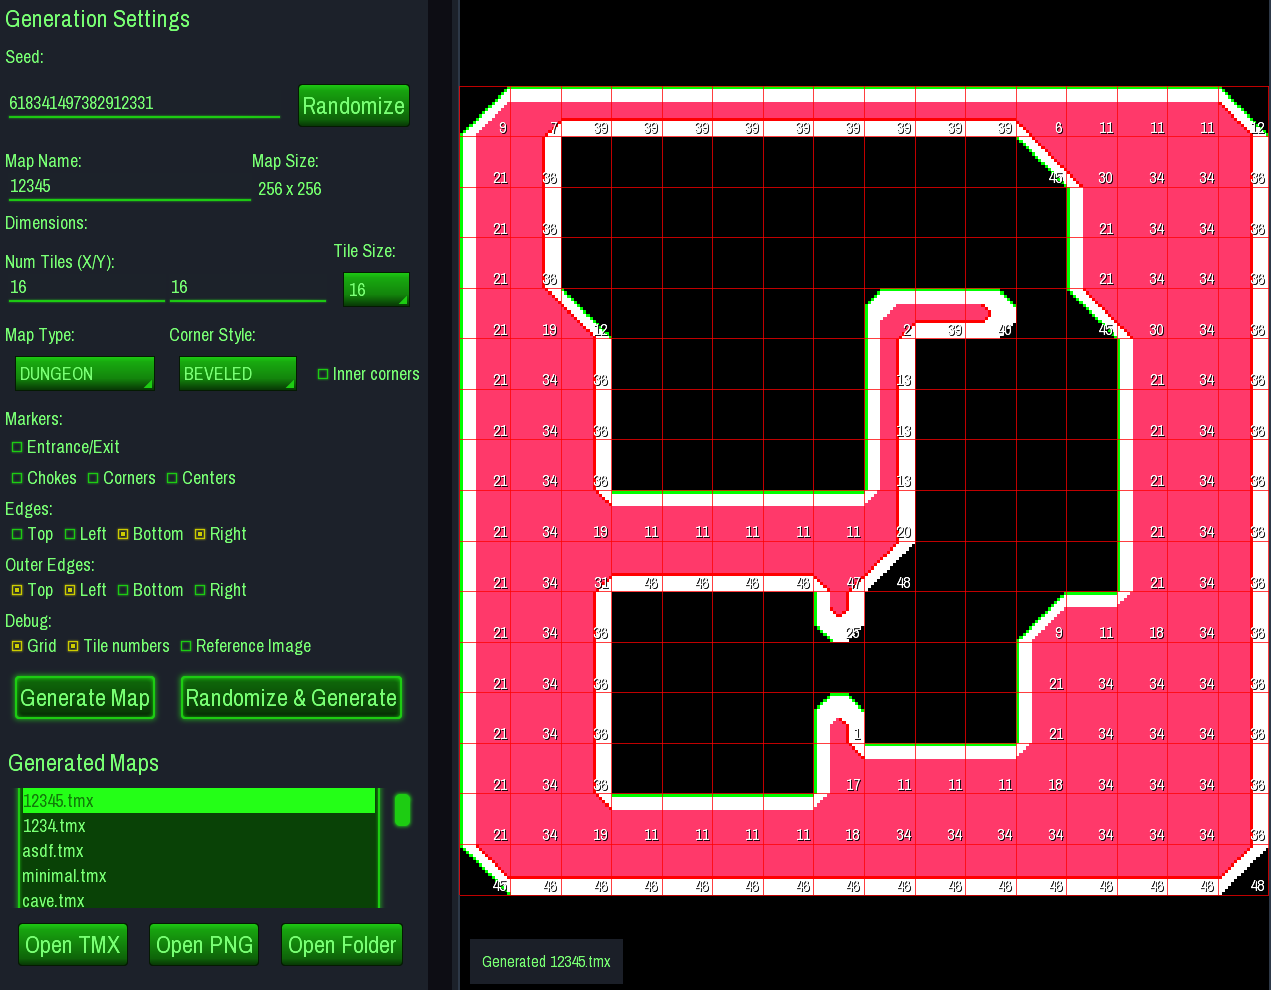Viewport: 1271px width, 990px height.
Task: Click the Open Folder button
Action: pyautogui.click(x=342, y=945)
